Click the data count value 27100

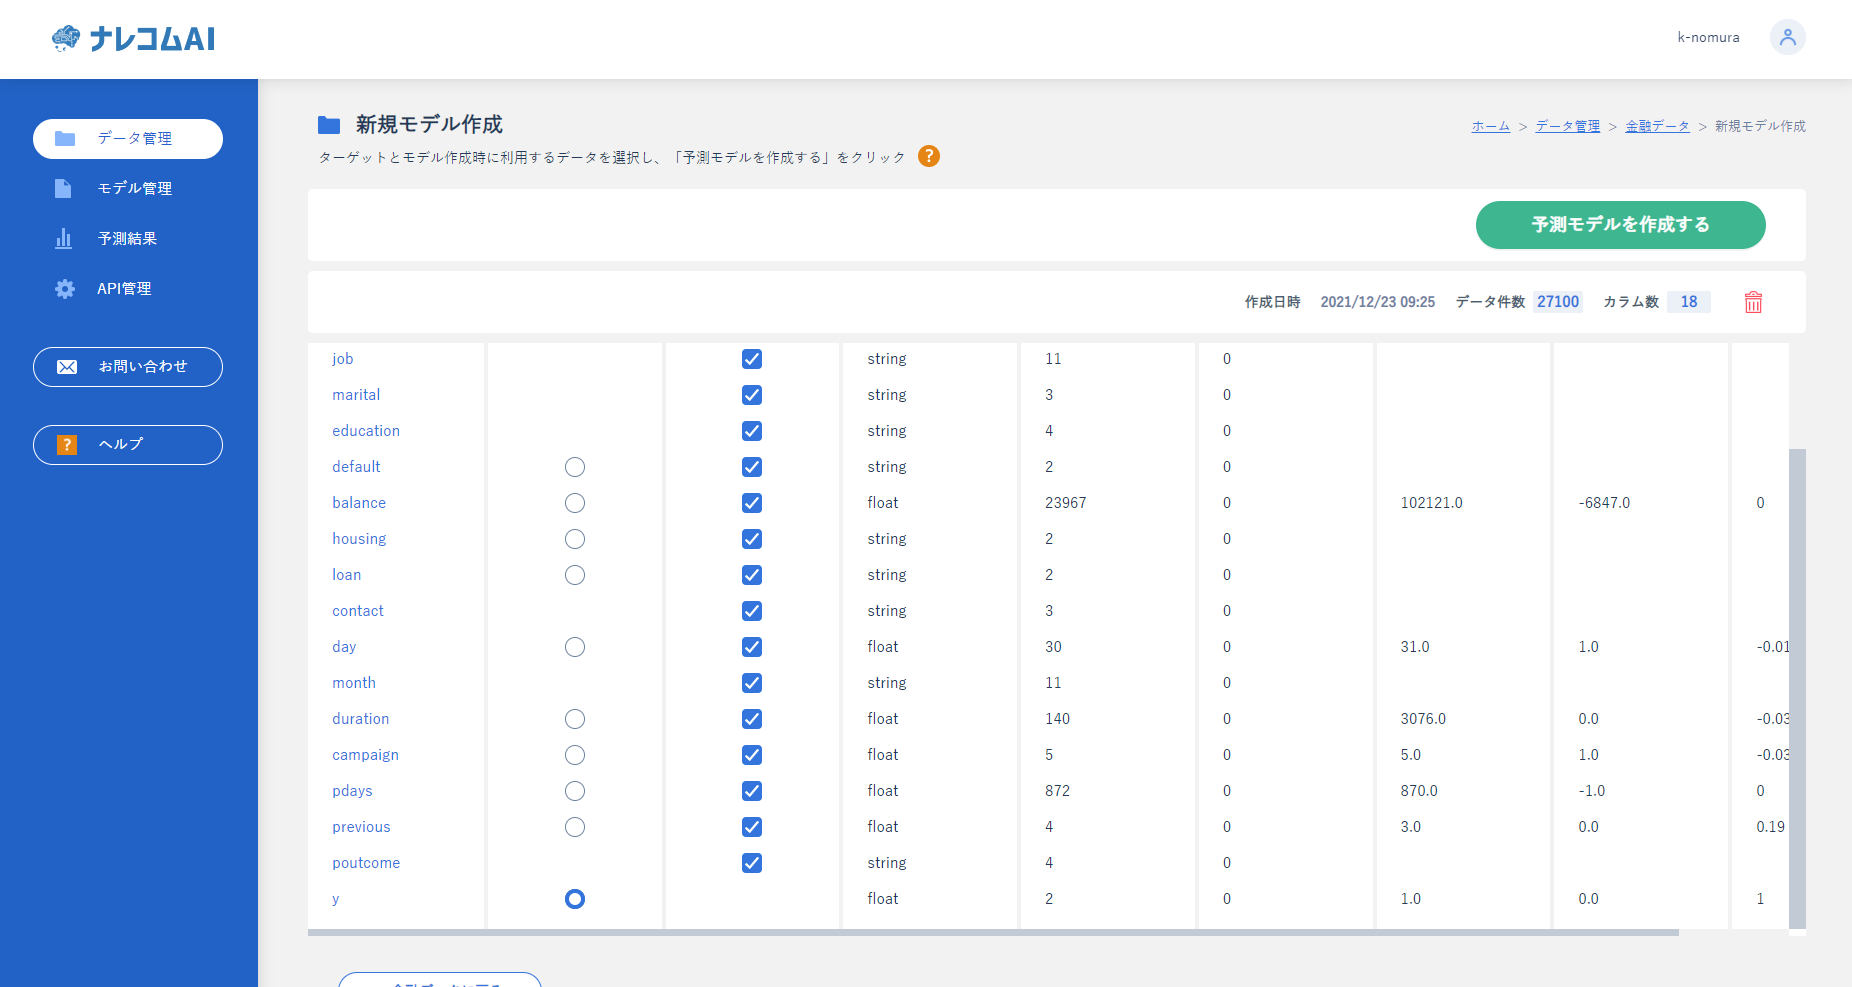[1558, 302]
